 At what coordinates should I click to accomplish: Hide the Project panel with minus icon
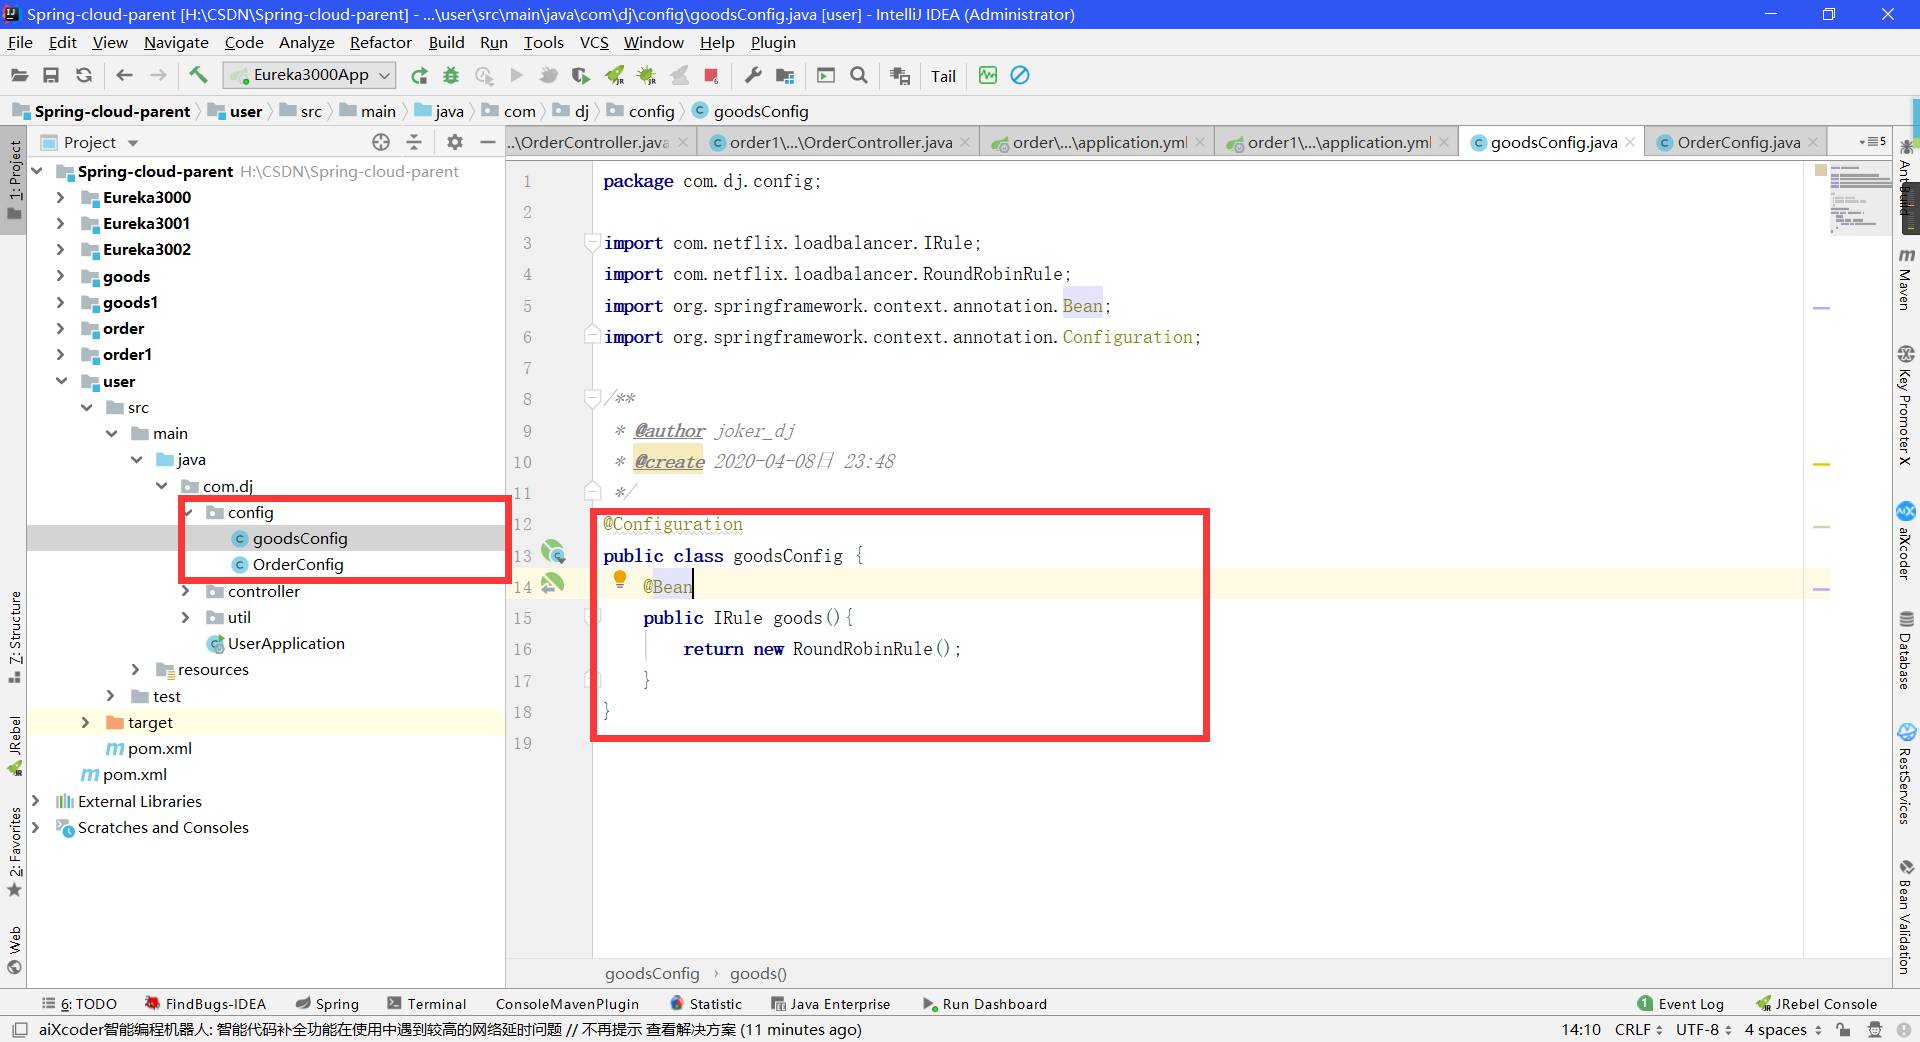coord(488,142)
